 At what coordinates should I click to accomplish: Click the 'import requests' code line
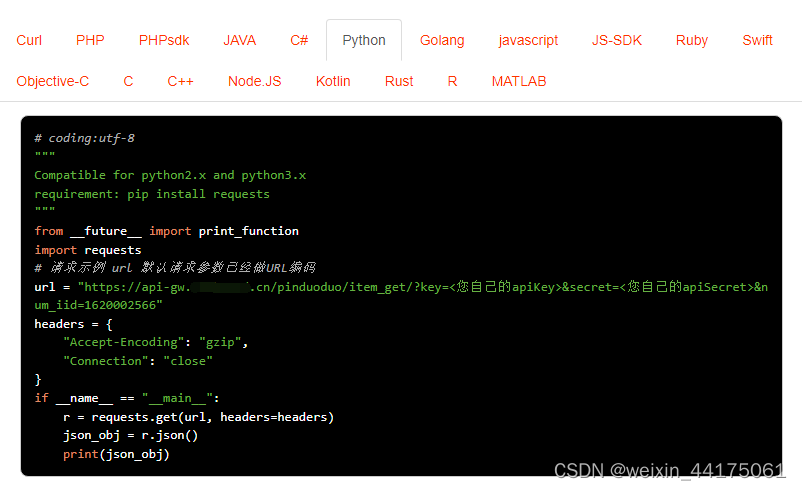point(87,250)
